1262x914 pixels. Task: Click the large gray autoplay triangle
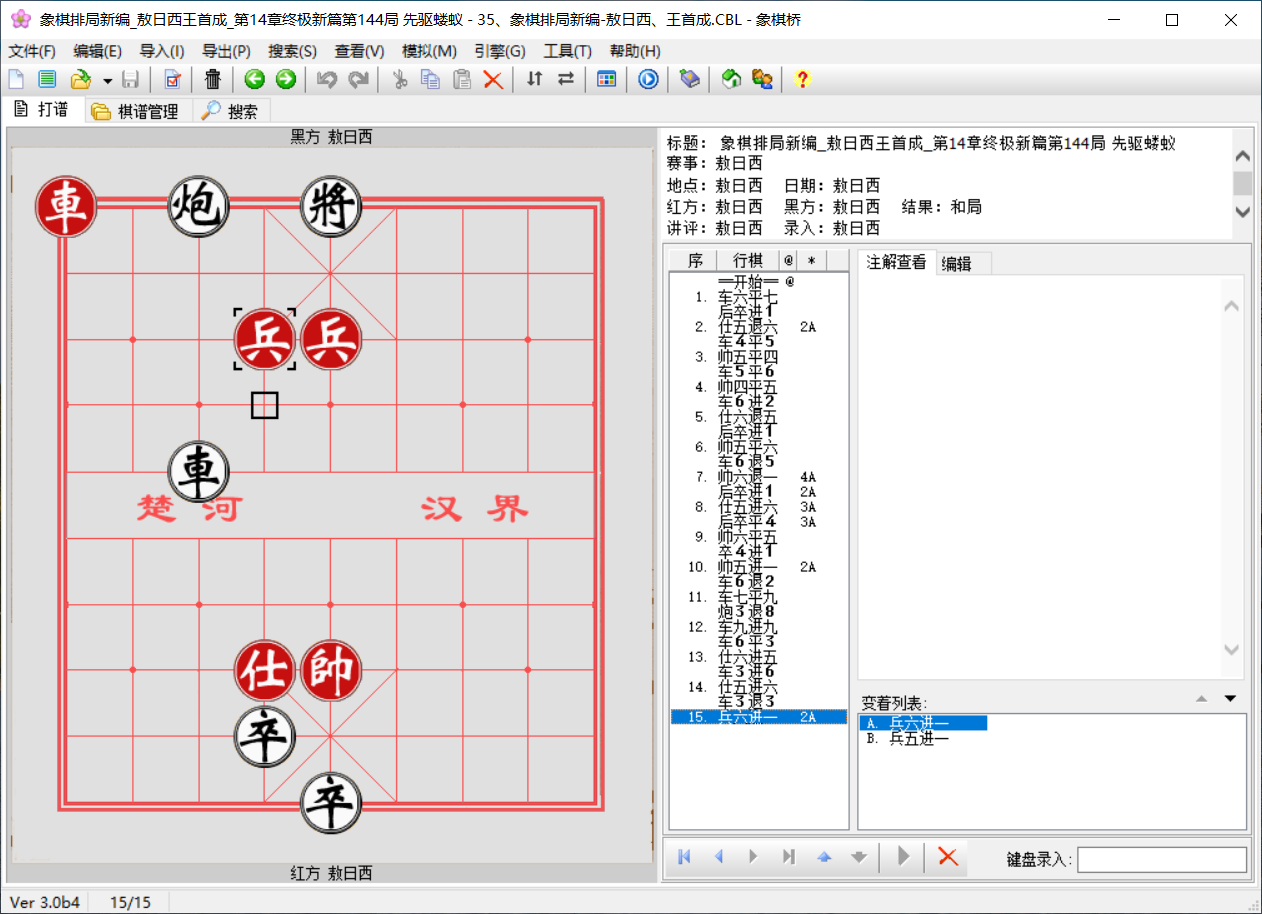(x=904, y=856)
